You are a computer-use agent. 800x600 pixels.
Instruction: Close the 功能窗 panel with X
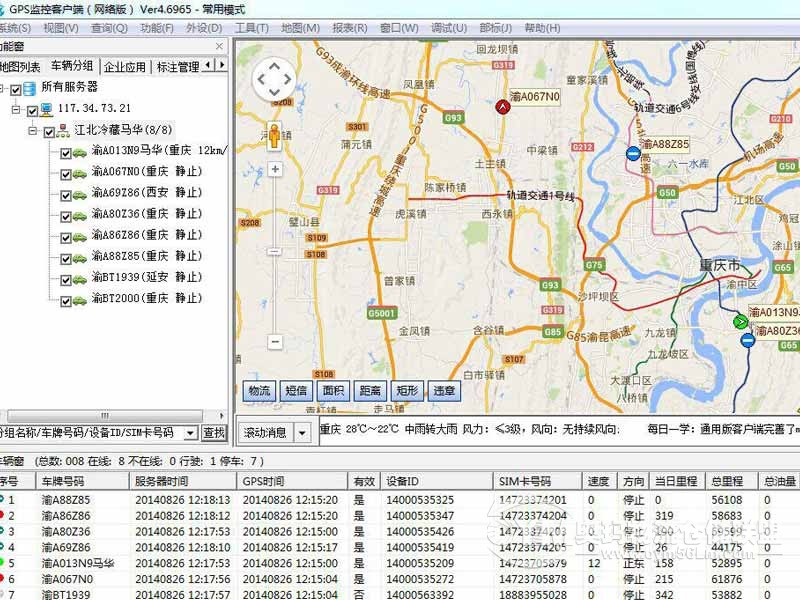coord(219,46)
